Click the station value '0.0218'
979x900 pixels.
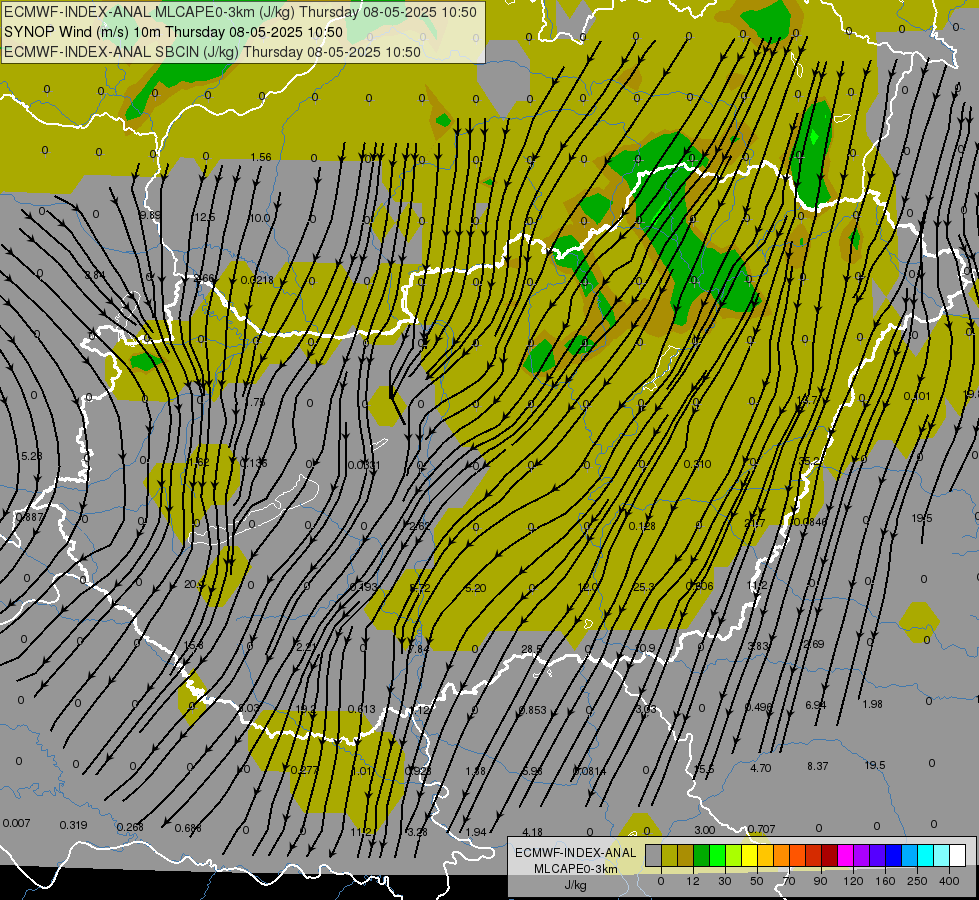point(257,280)
